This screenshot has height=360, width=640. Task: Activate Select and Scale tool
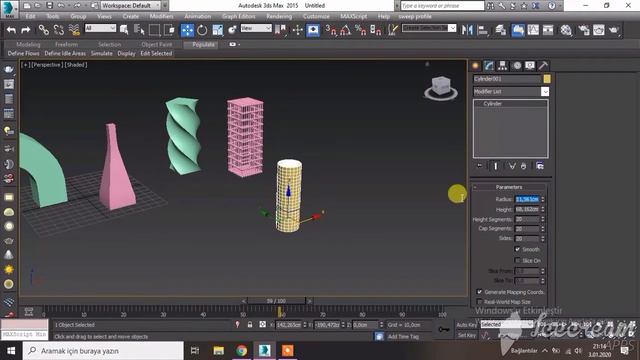[217, 30]
